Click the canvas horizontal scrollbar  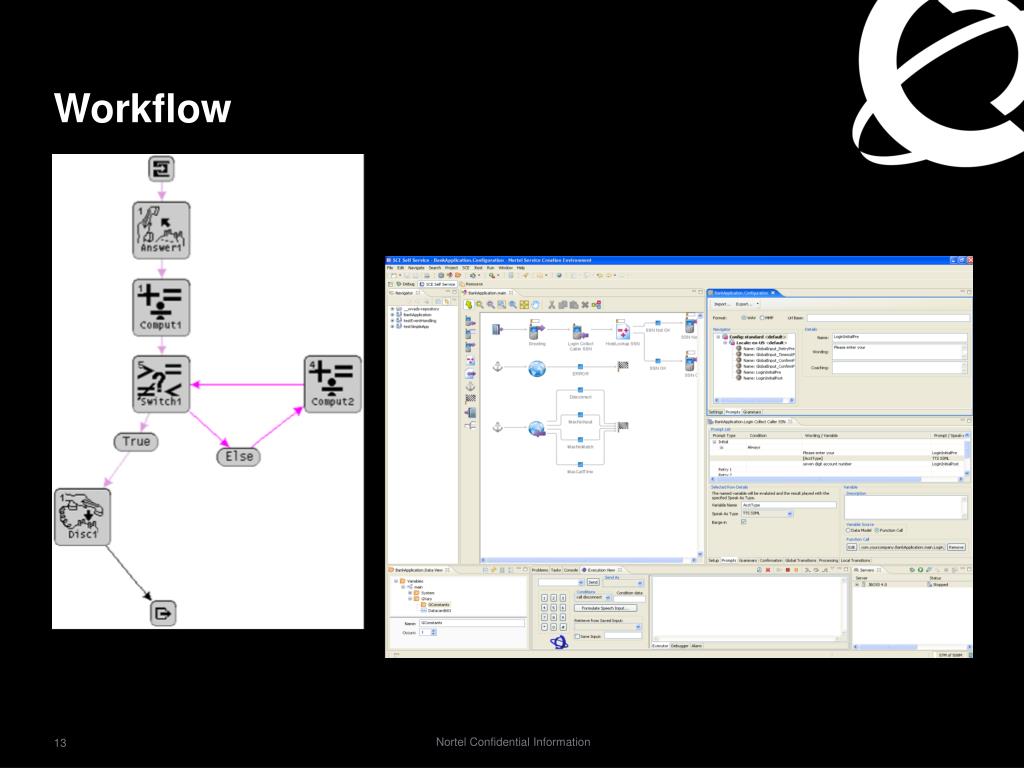click(590, 560)
